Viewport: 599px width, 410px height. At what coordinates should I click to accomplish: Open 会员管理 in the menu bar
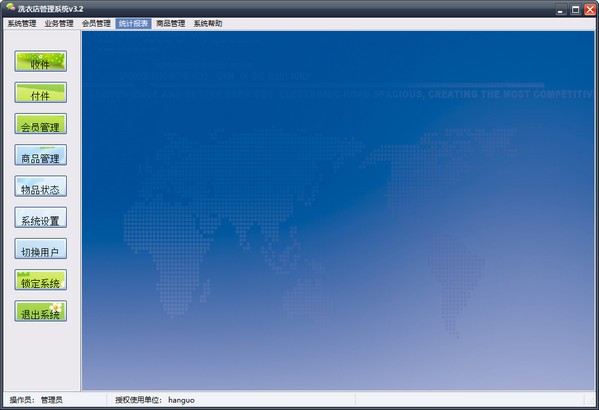[96, 24]
